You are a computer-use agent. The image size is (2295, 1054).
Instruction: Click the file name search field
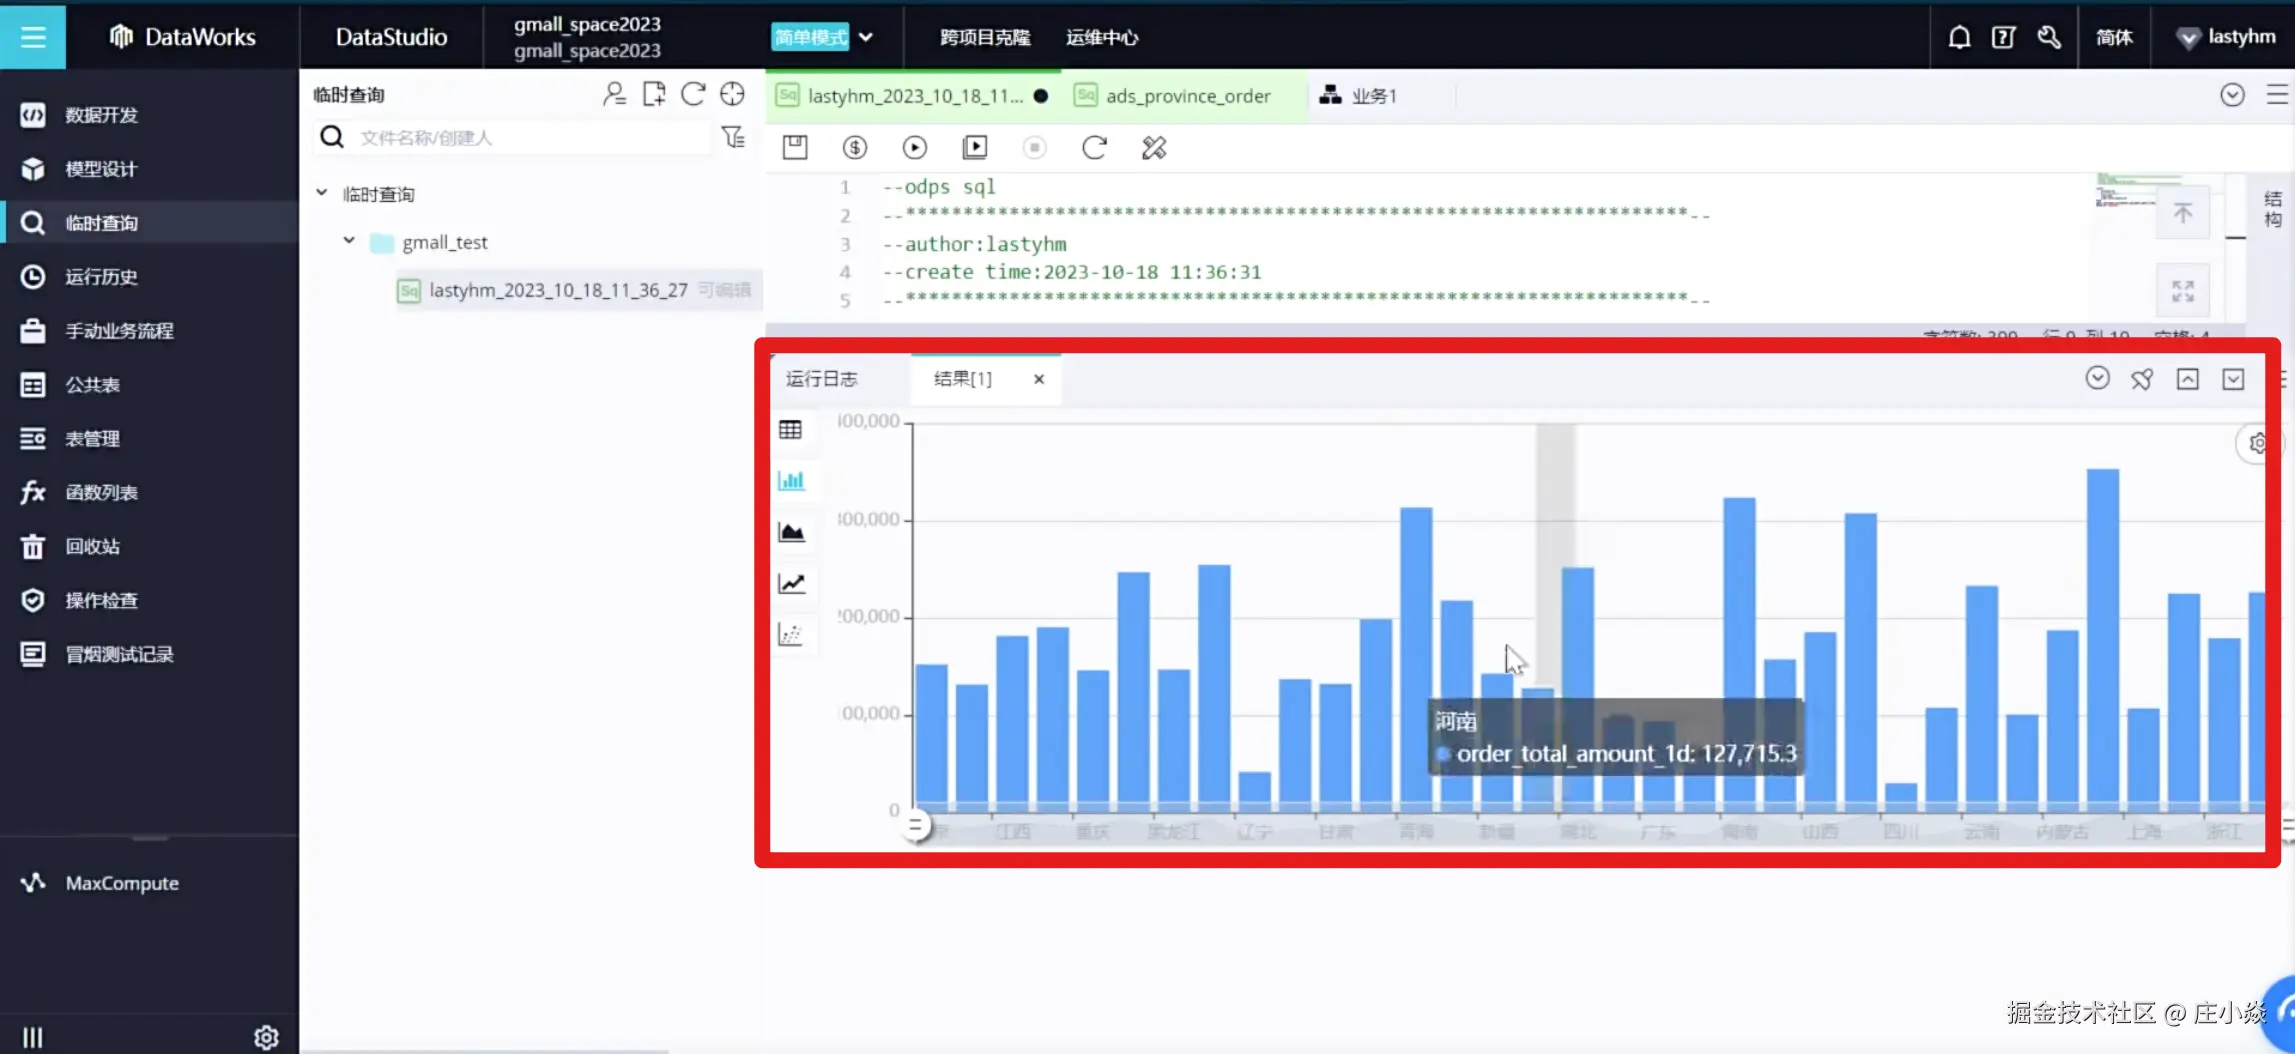530,138
